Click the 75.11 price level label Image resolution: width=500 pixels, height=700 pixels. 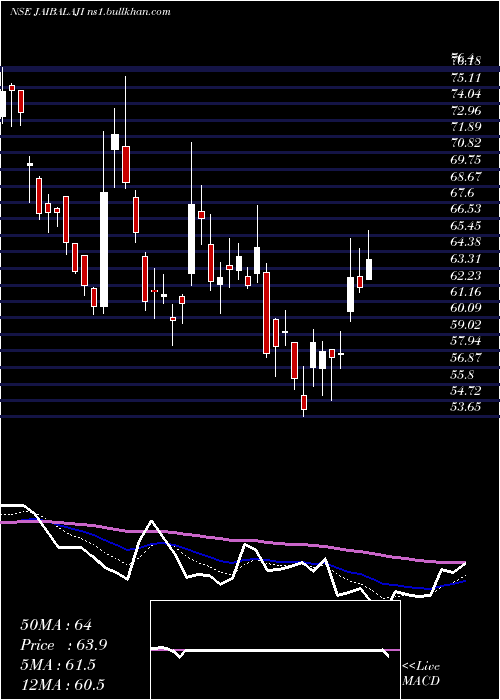pyautogui.click(x=467, y=78)
